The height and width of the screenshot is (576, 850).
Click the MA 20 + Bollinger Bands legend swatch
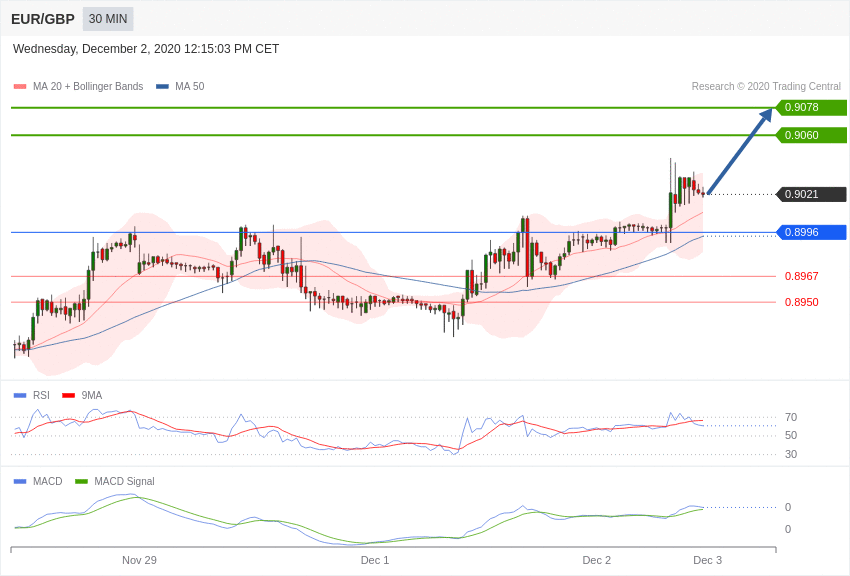point(20,86)
